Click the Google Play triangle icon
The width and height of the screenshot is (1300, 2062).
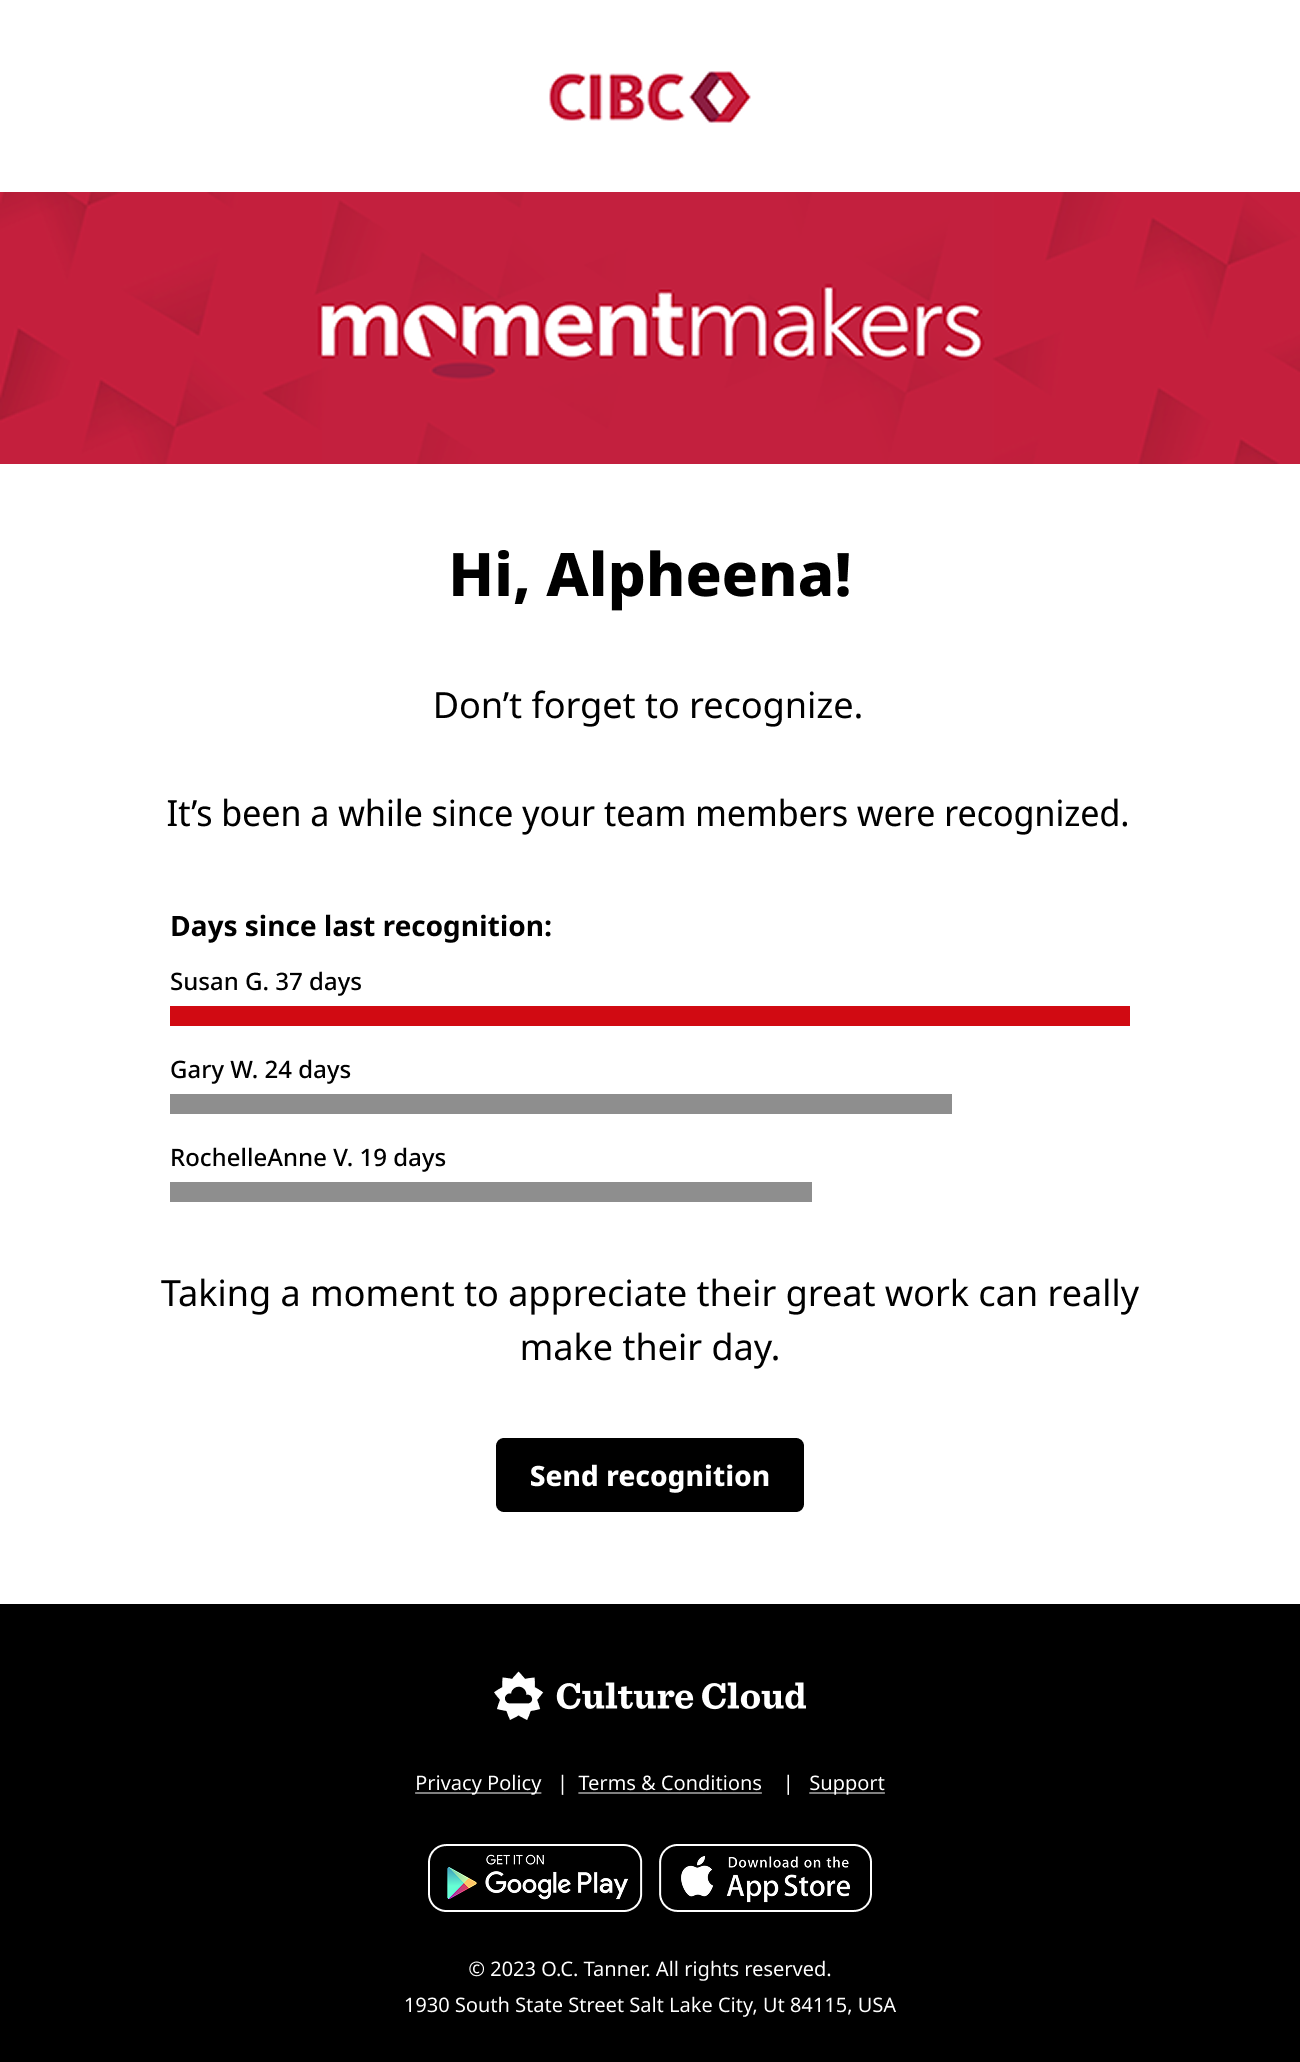(460, 1882)
